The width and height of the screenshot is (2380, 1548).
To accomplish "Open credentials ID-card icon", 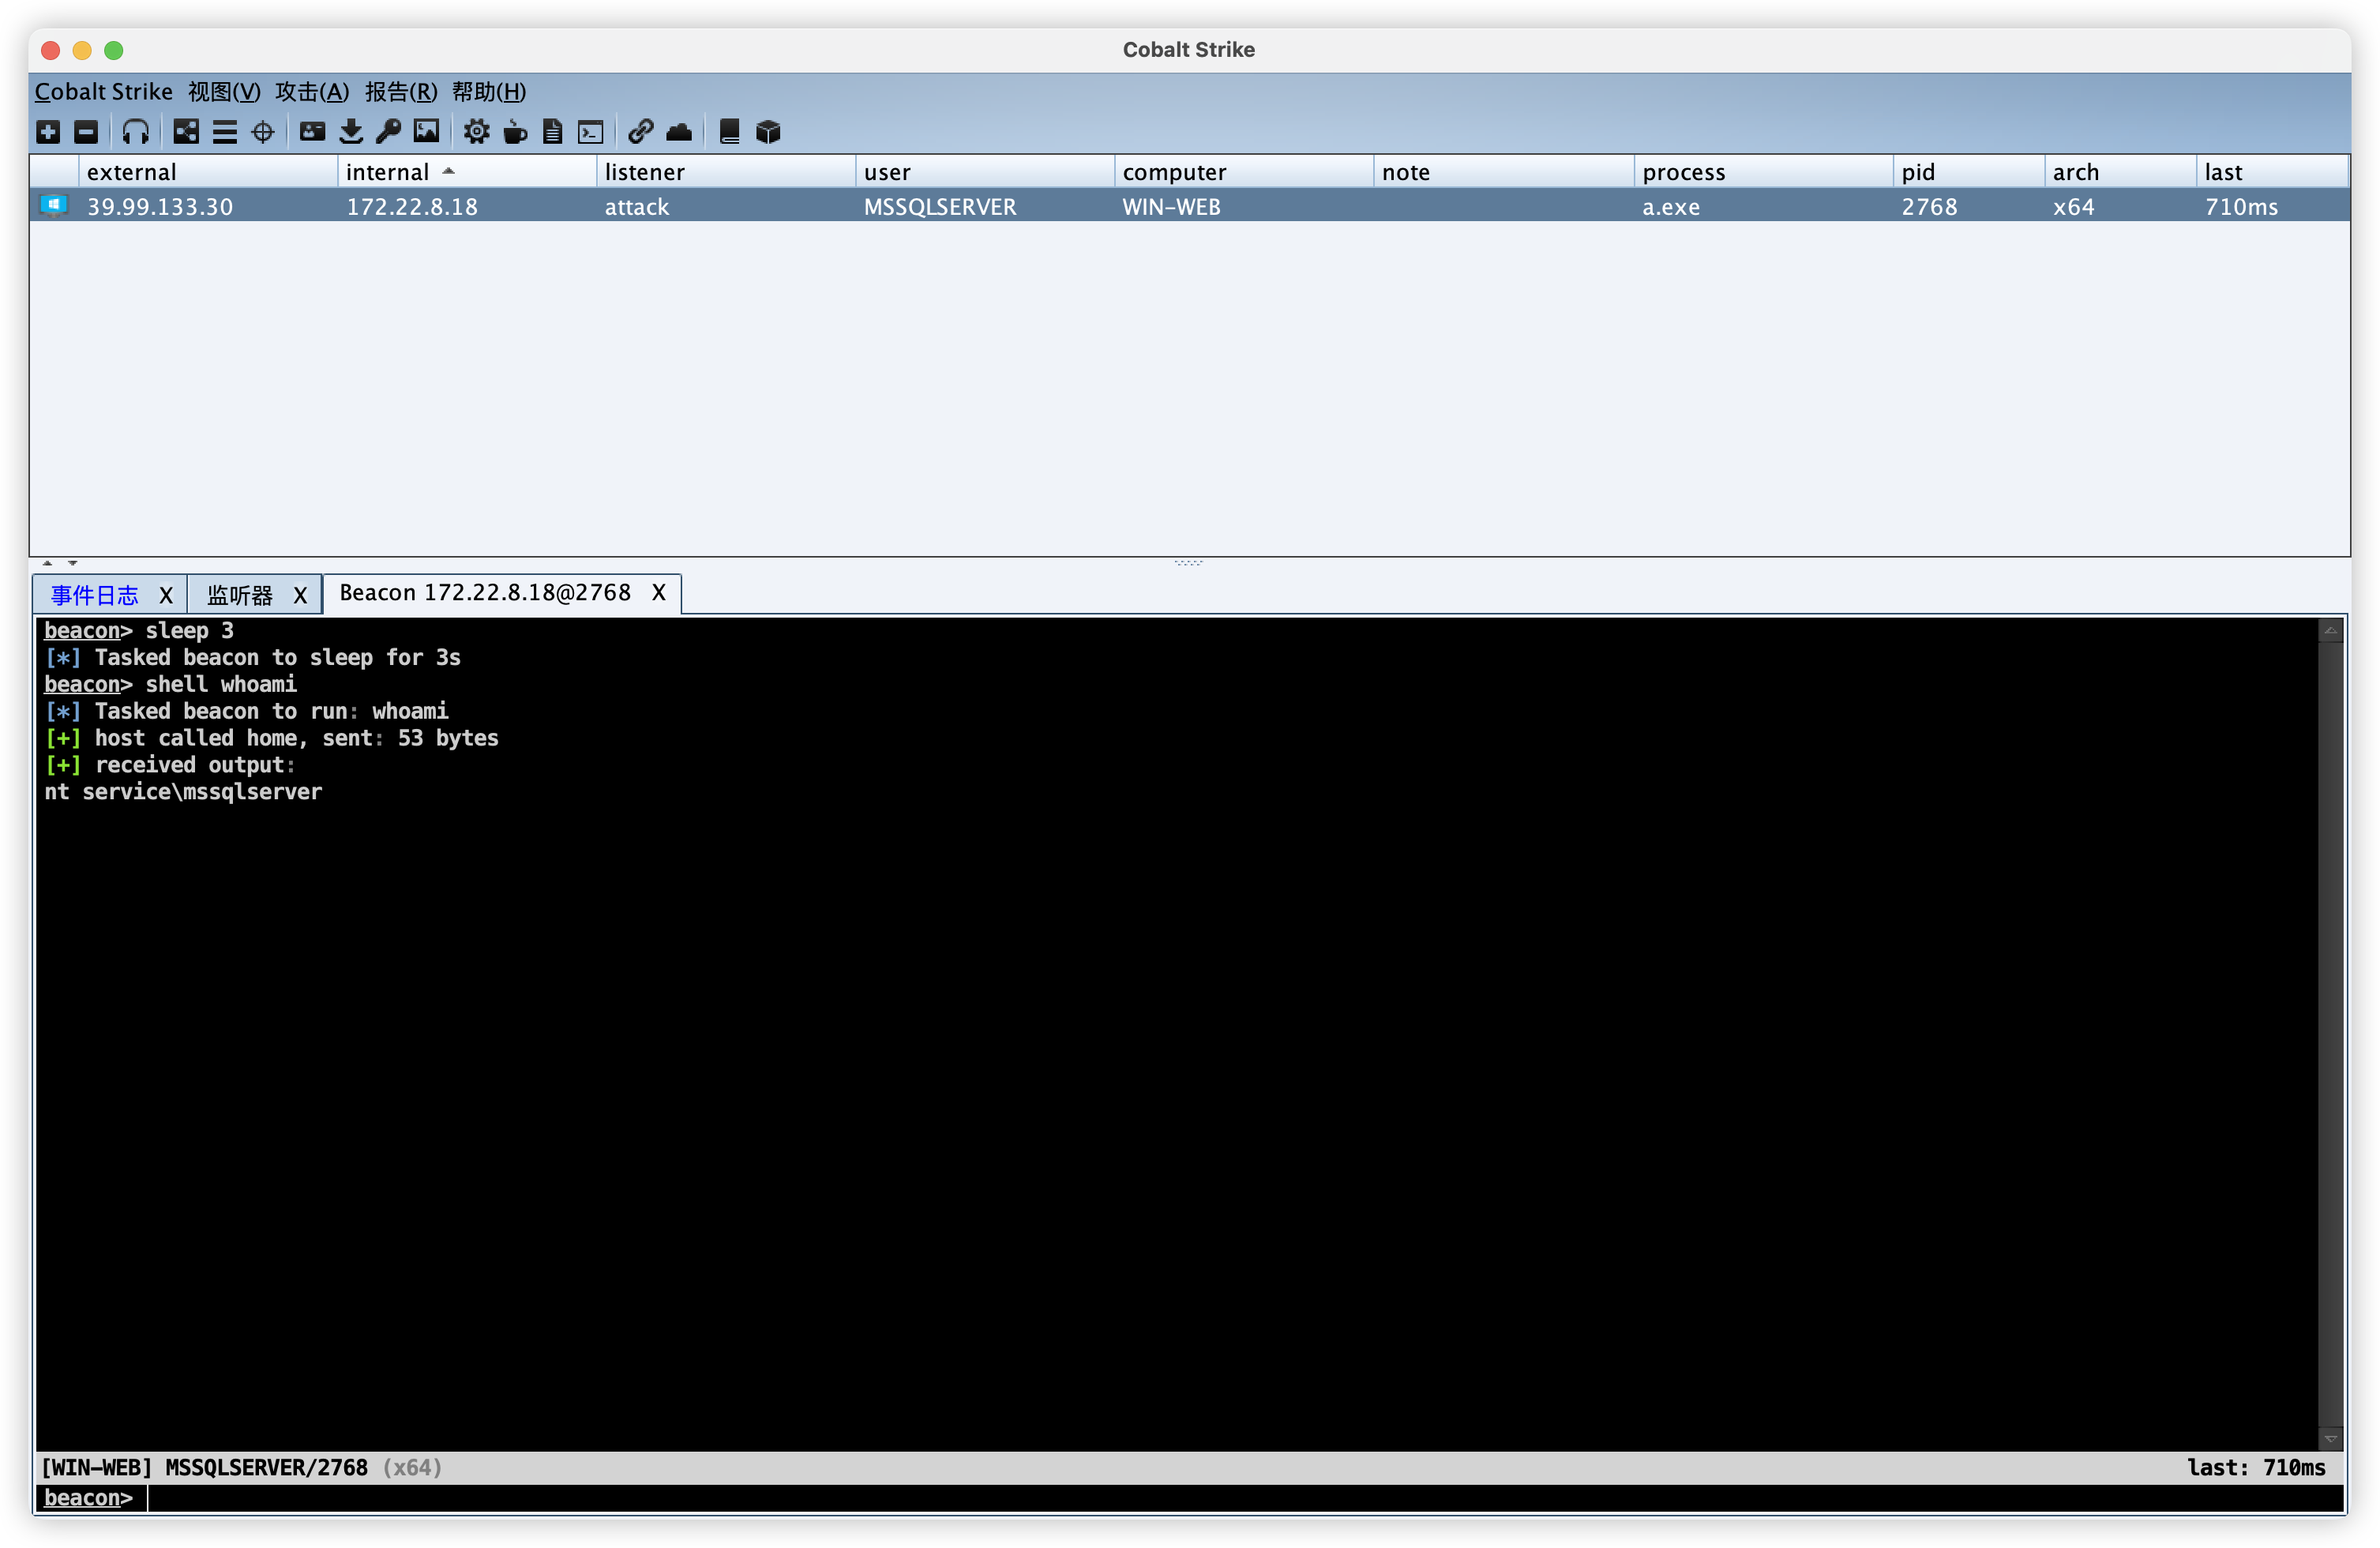I will click(312, 132).
